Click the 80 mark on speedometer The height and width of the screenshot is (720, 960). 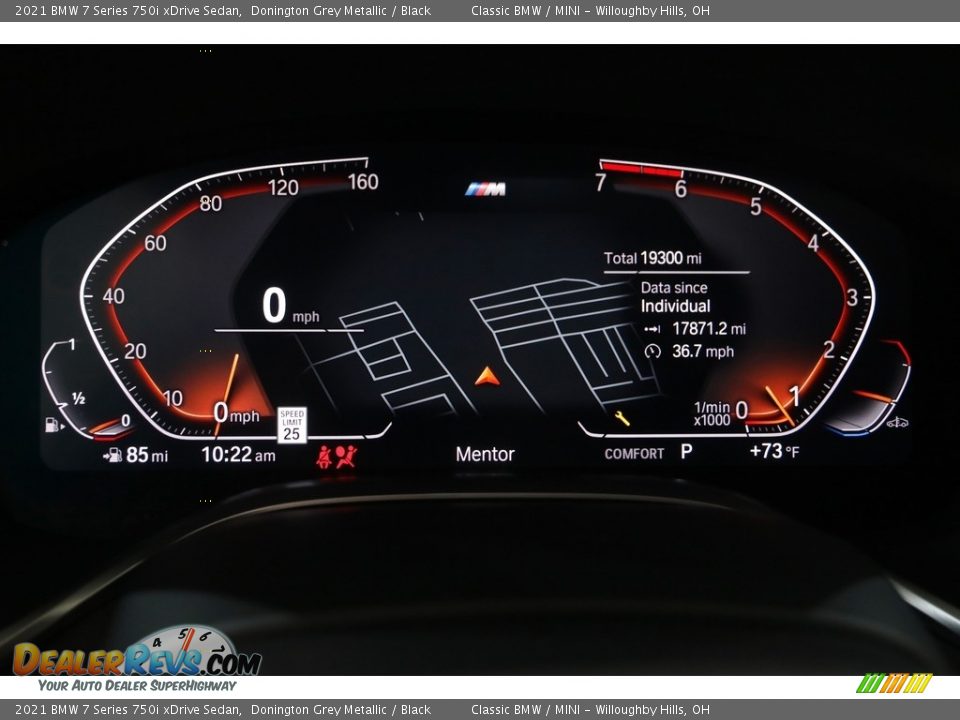pyautogui.click(x=211, y=203)
